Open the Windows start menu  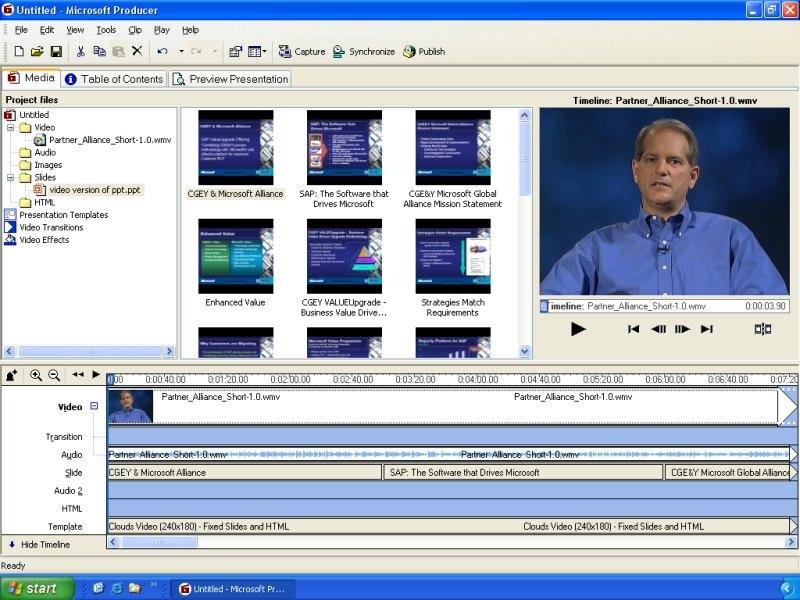37,589
